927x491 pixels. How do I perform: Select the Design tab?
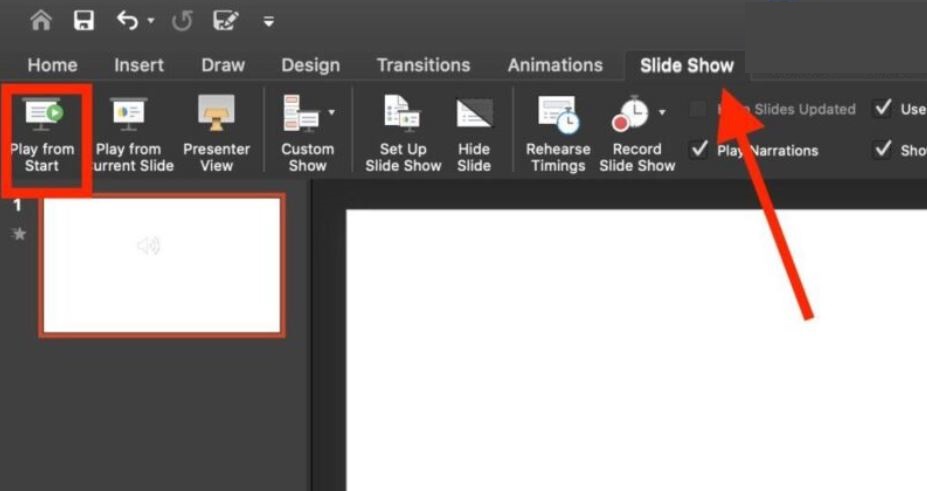tap(310, 65)
